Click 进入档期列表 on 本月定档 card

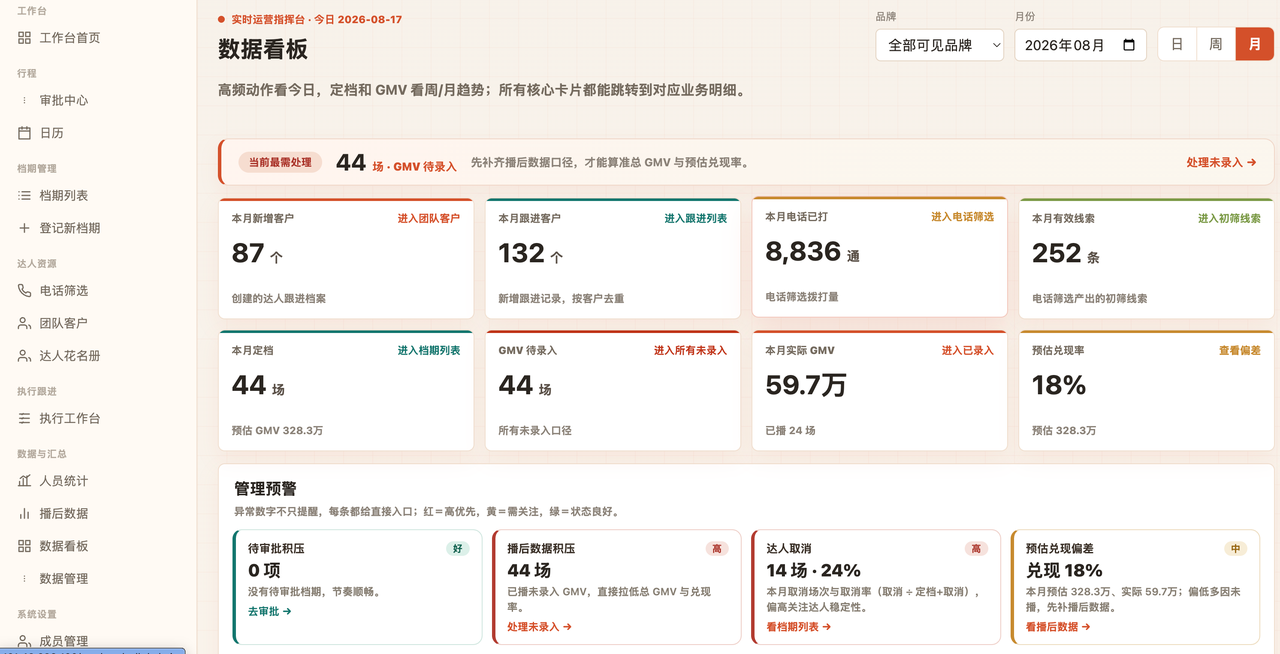coord(429,351)
